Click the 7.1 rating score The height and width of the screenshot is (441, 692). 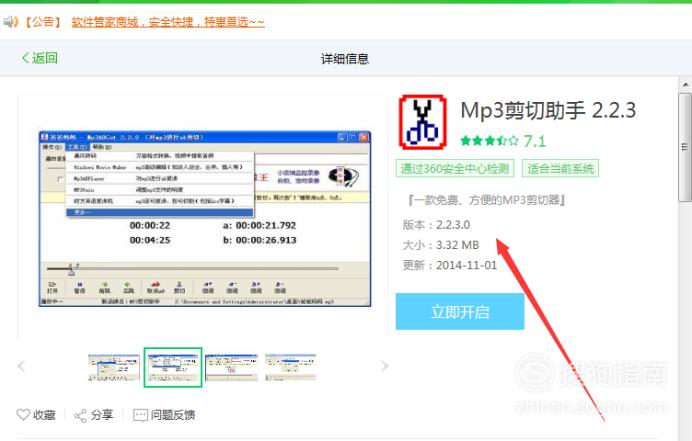[534, 141]
